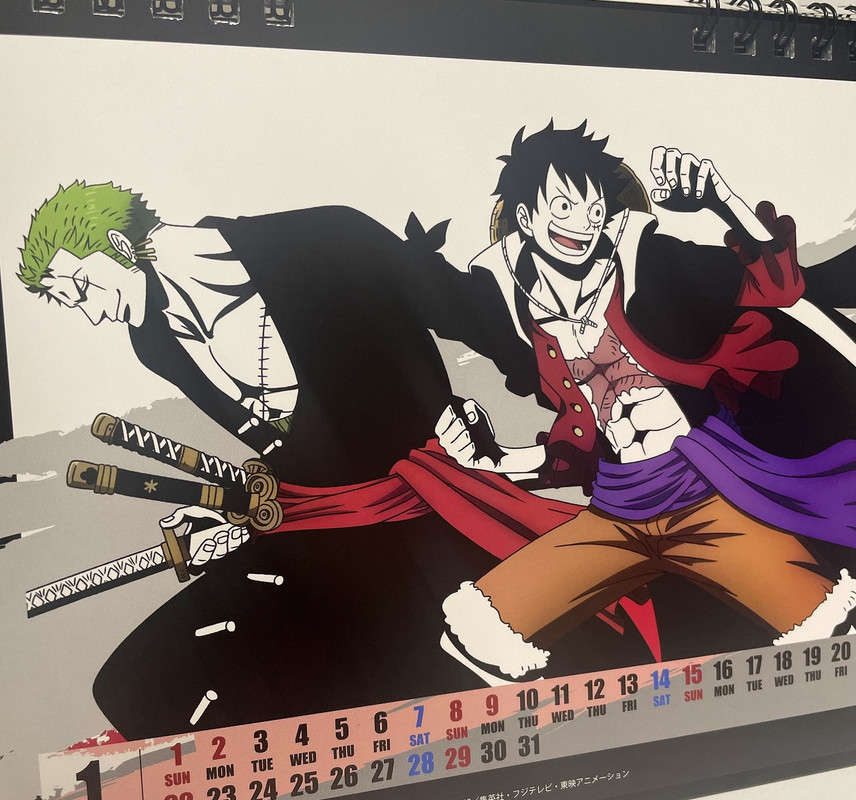Select date 24 in the lower row

click(263, 789)
